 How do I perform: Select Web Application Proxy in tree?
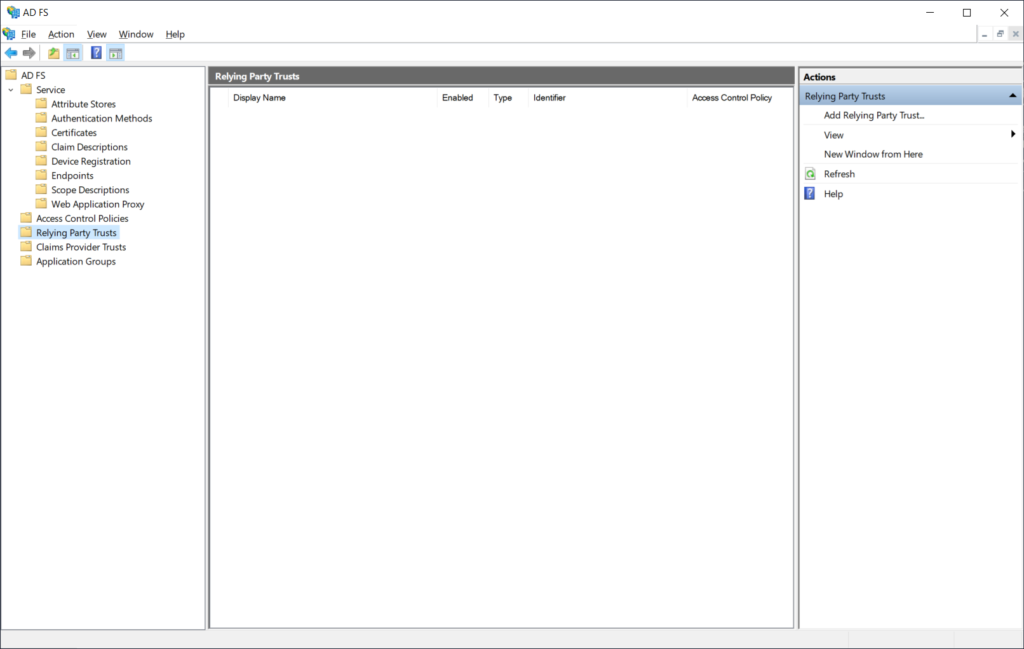click(x=98, y=204)
